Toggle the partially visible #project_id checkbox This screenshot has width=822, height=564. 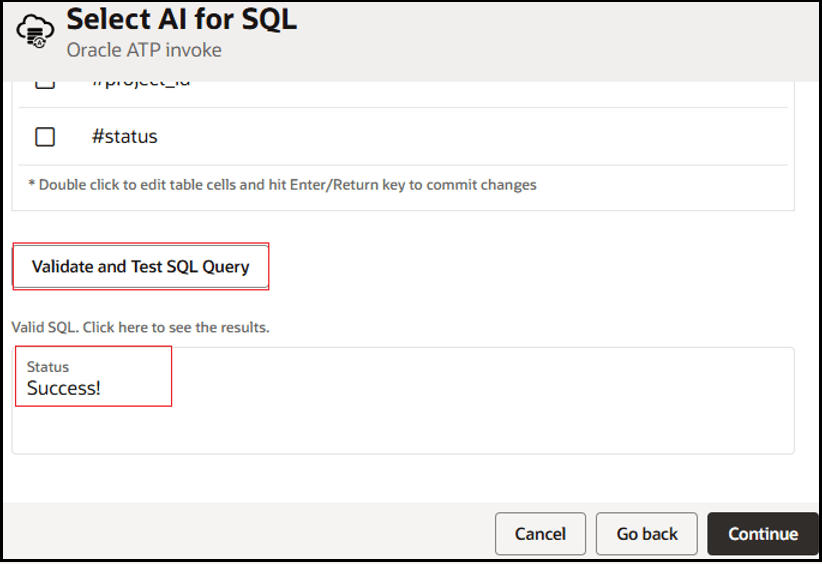(x=45, y=83)
